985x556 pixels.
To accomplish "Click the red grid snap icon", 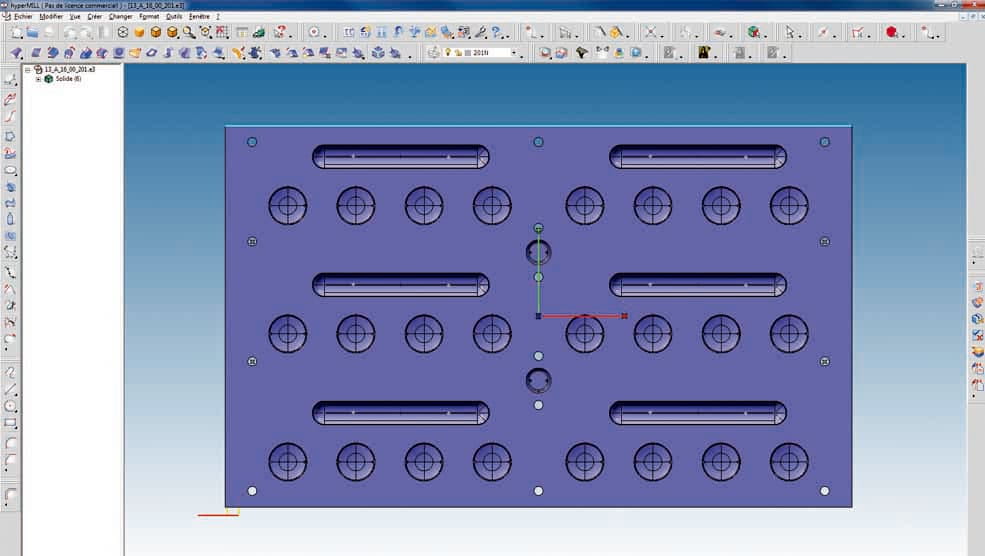I will coord(222,32).
